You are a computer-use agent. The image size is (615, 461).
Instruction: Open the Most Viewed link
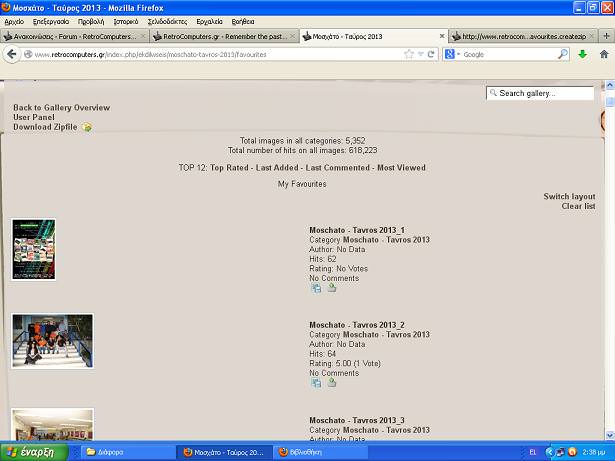click(400, 168)
